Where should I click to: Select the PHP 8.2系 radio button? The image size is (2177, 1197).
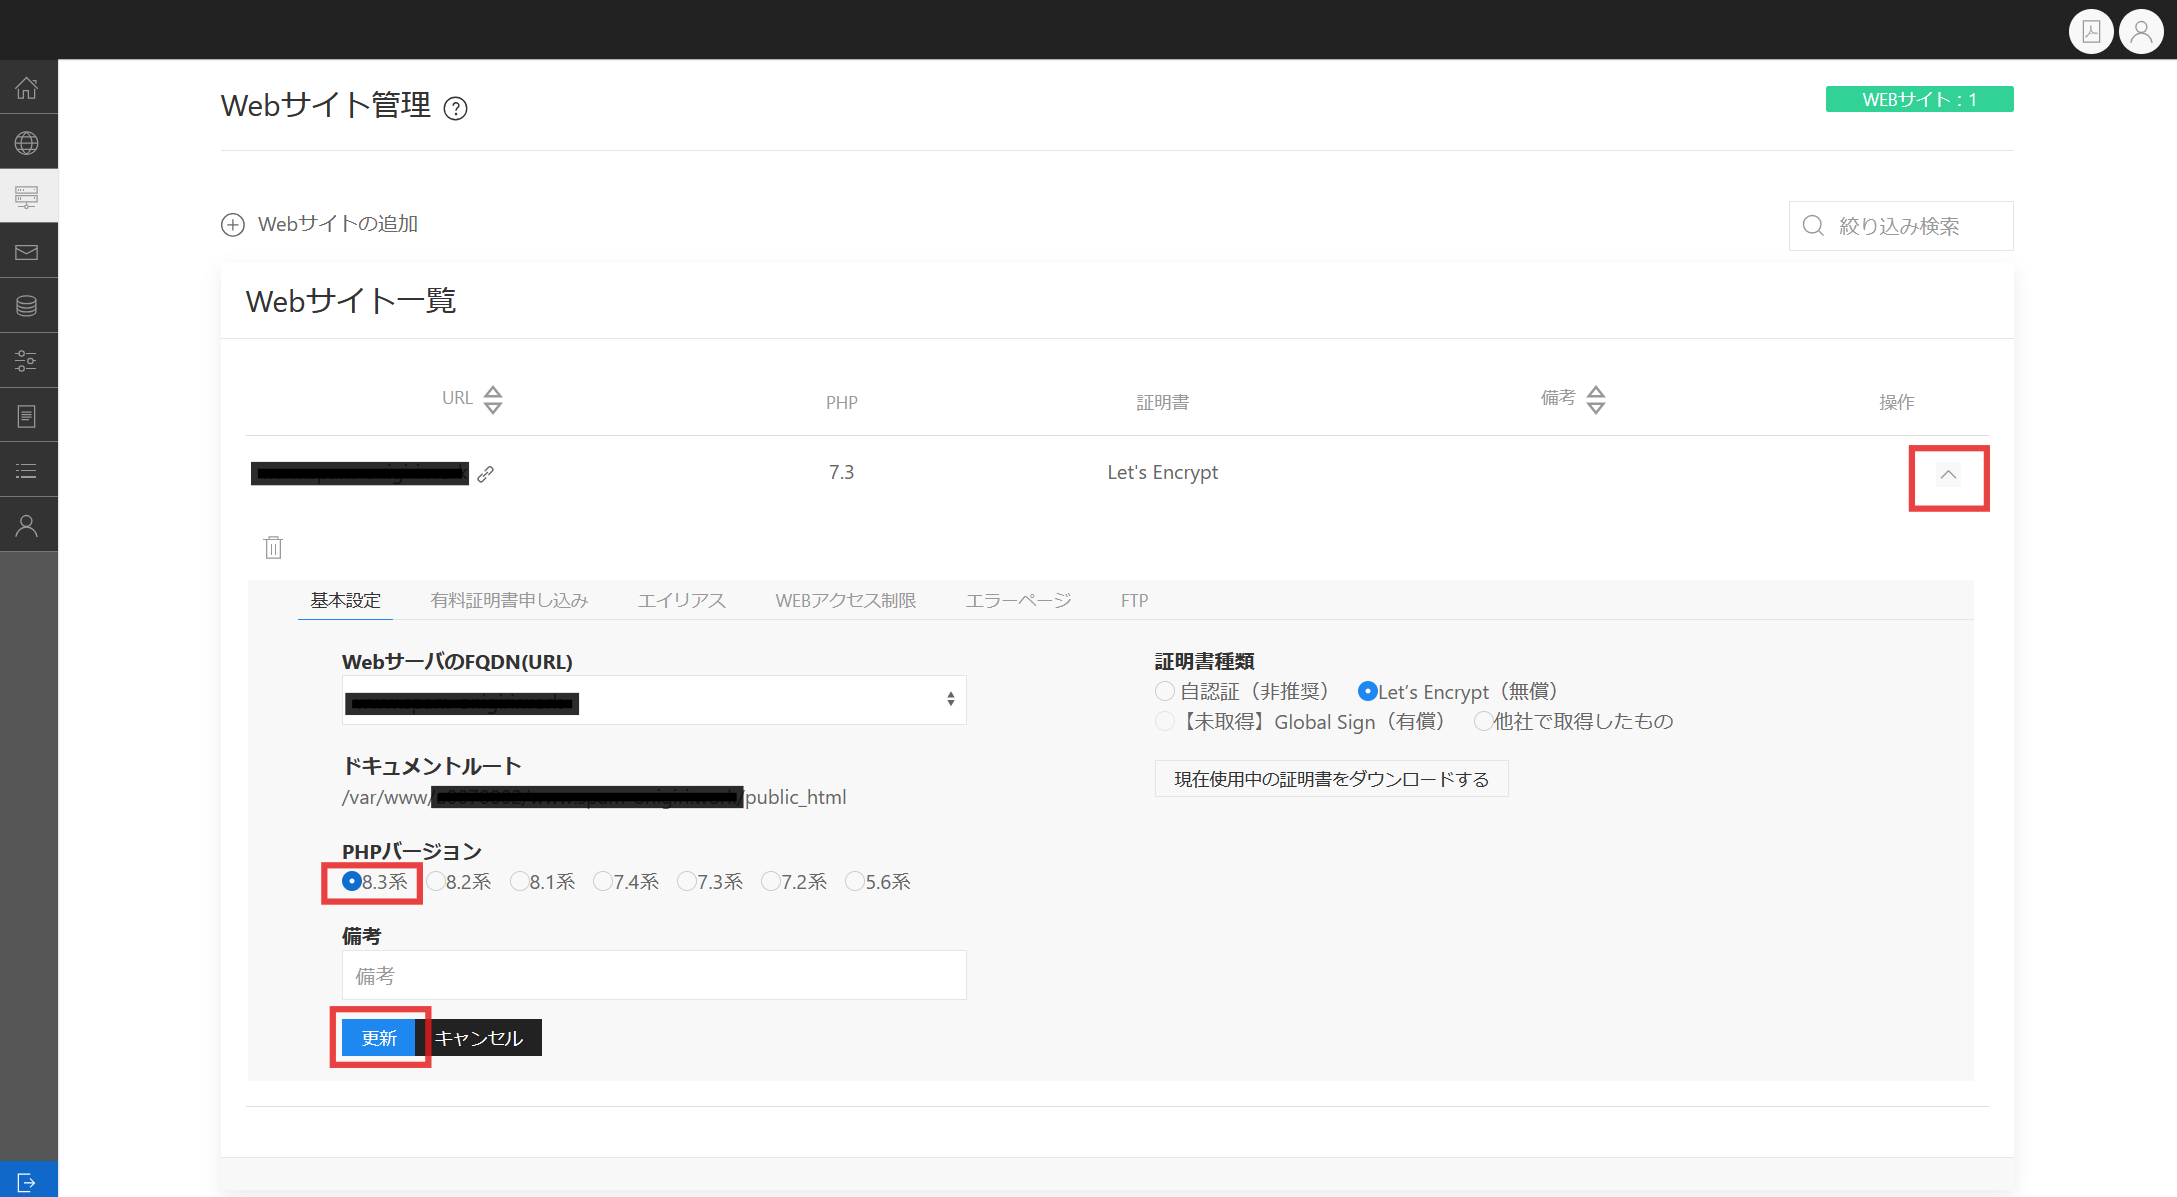436,881
